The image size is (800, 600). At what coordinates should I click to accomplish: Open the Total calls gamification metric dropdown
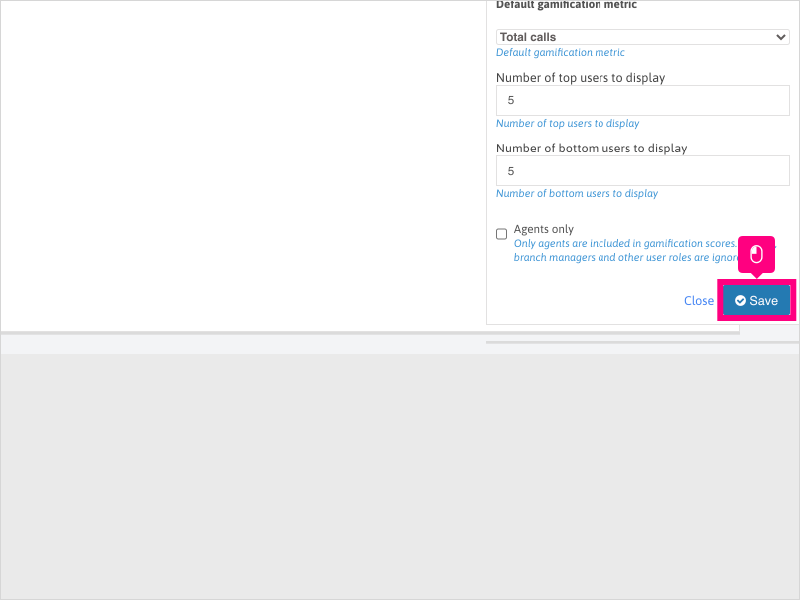(x=642, y=37)
